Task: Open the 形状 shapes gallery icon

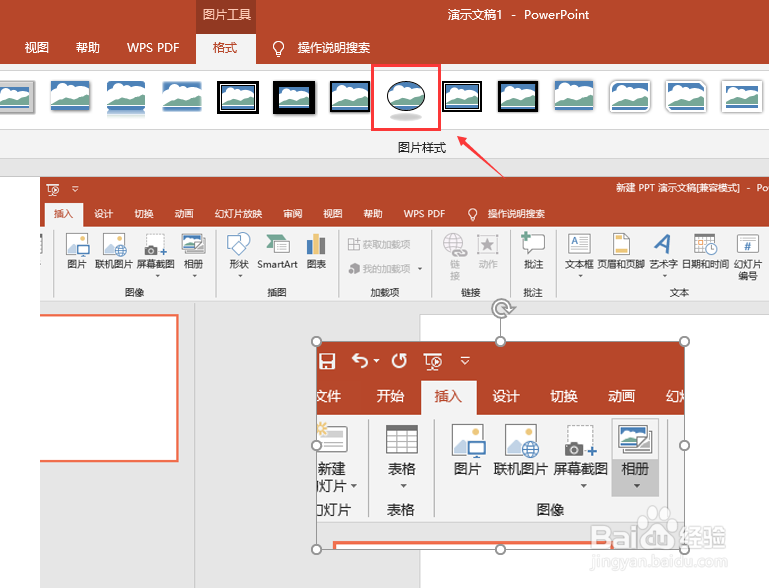Action: tap(239, 244)
